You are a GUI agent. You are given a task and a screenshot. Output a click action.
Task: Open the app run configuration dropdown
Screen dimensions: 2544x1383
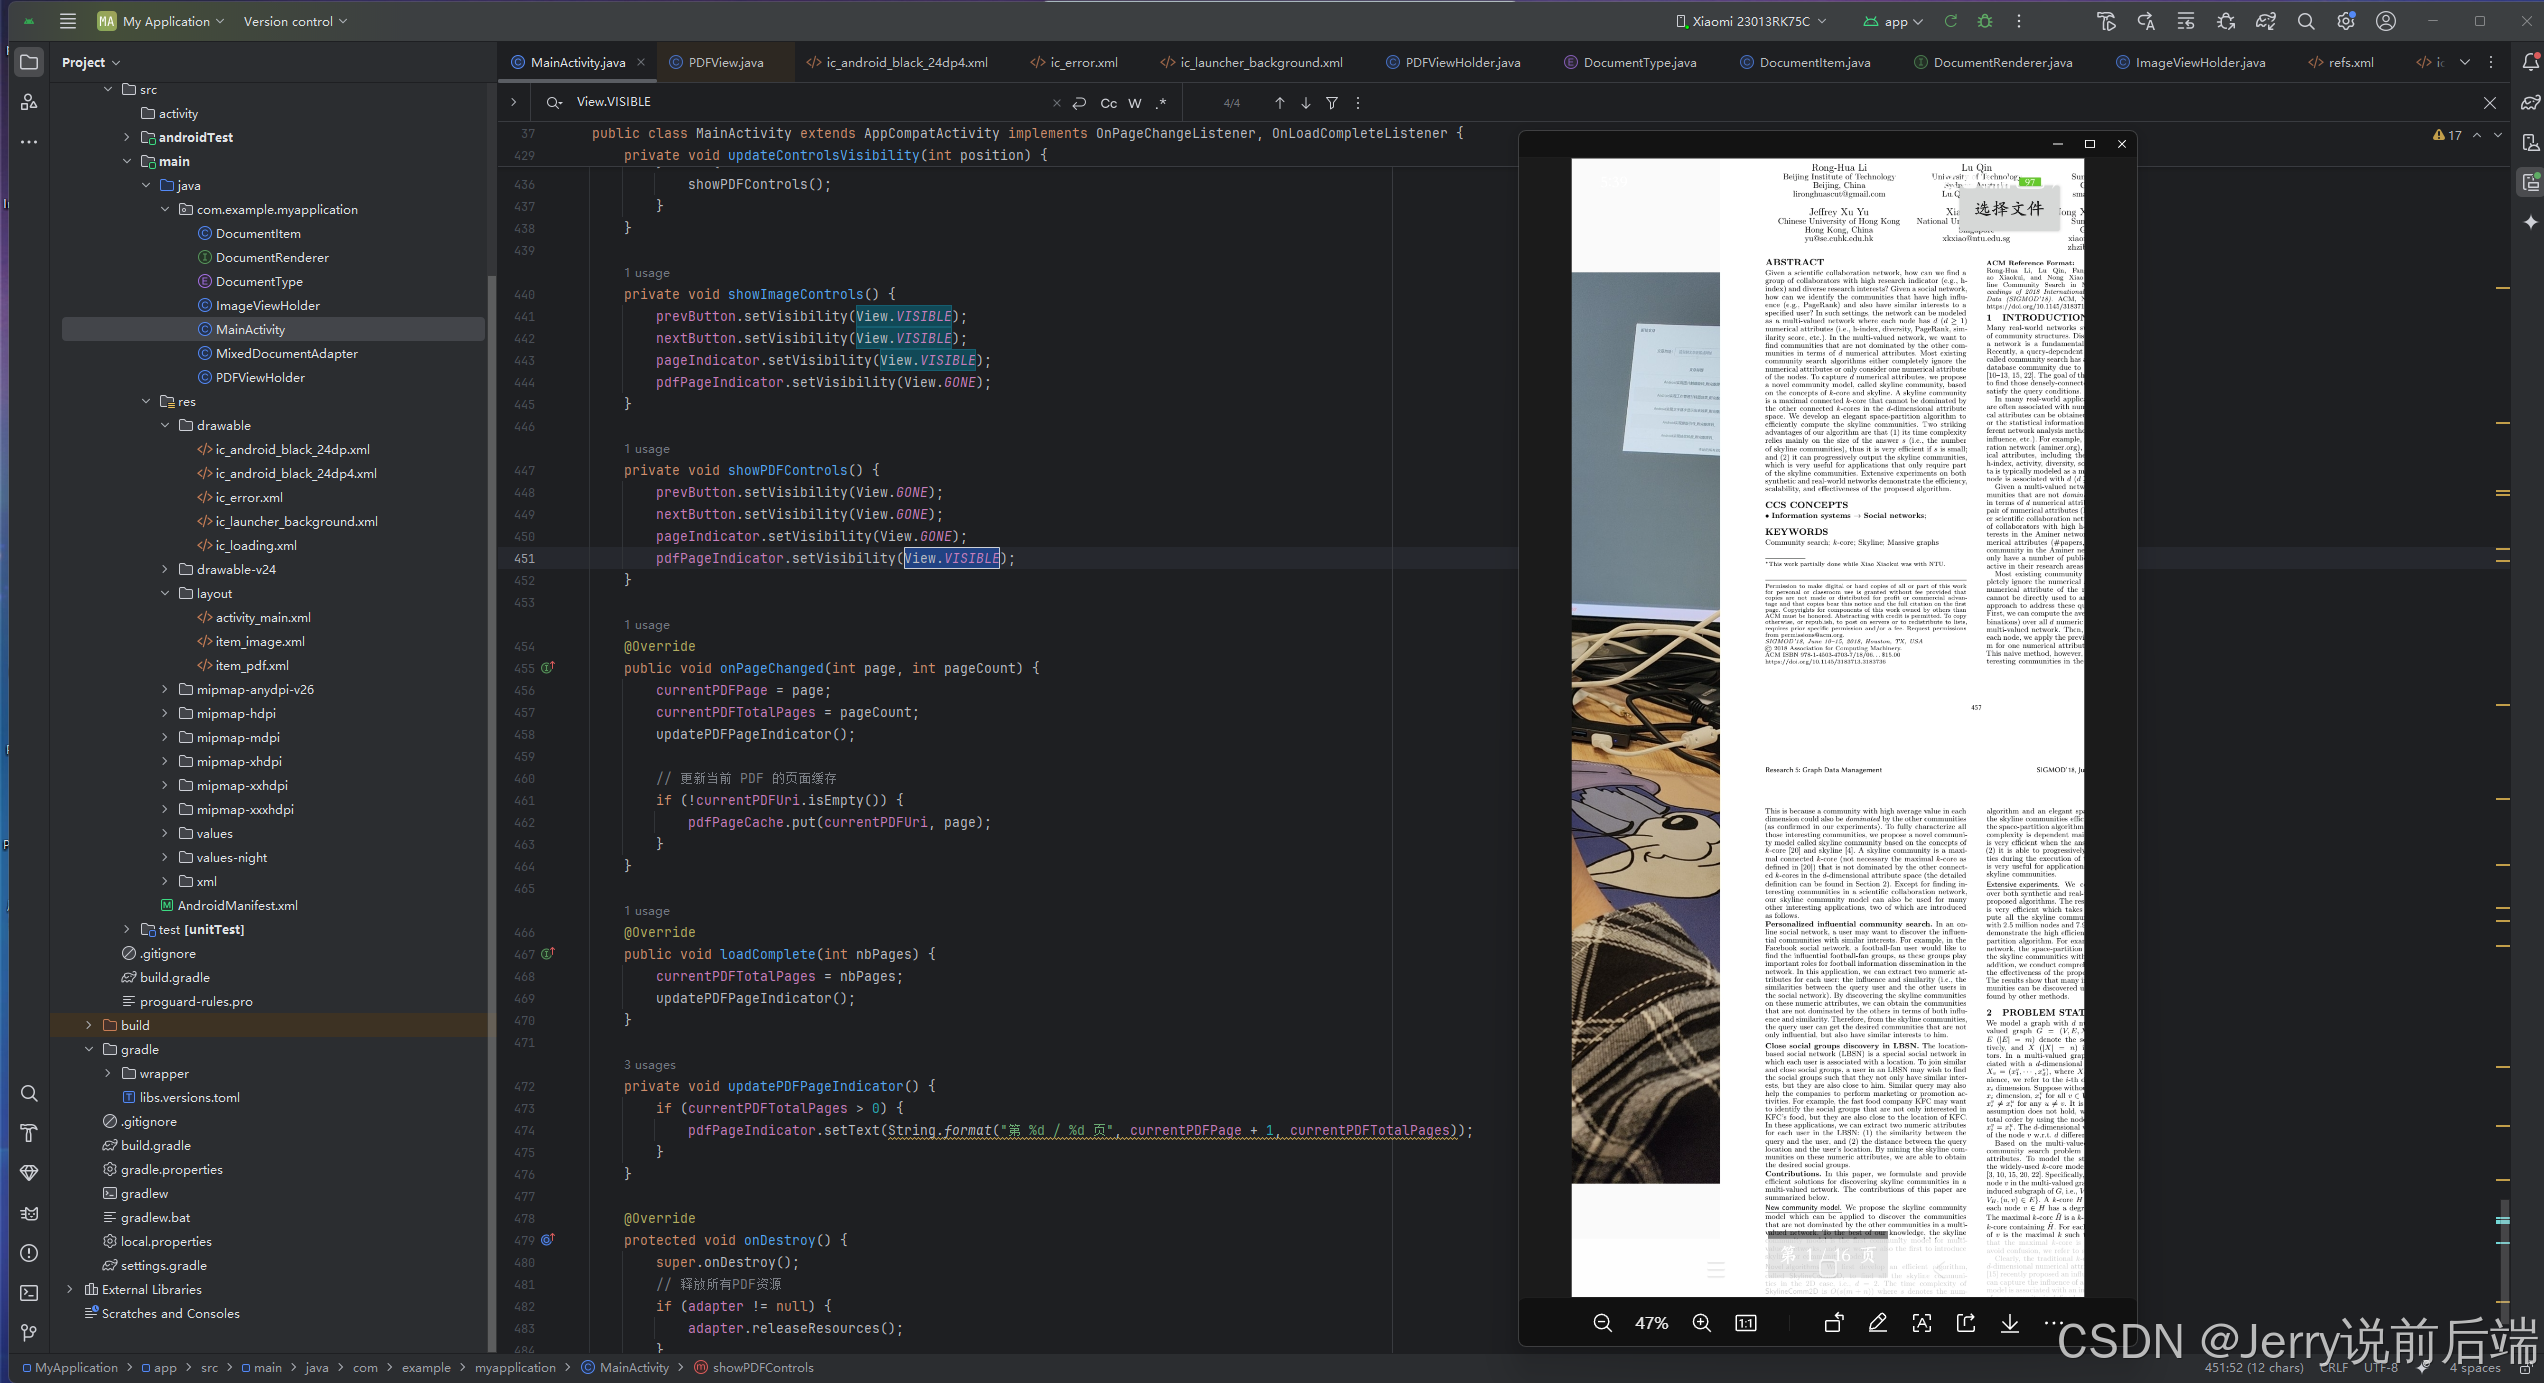[x=1894, y=21]
